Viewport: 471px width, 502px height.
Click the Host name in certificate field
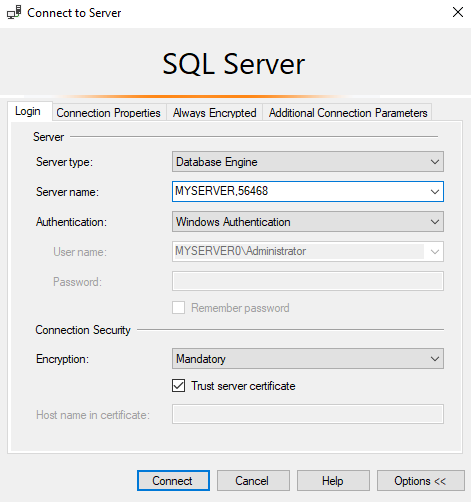tap(308, 414)
